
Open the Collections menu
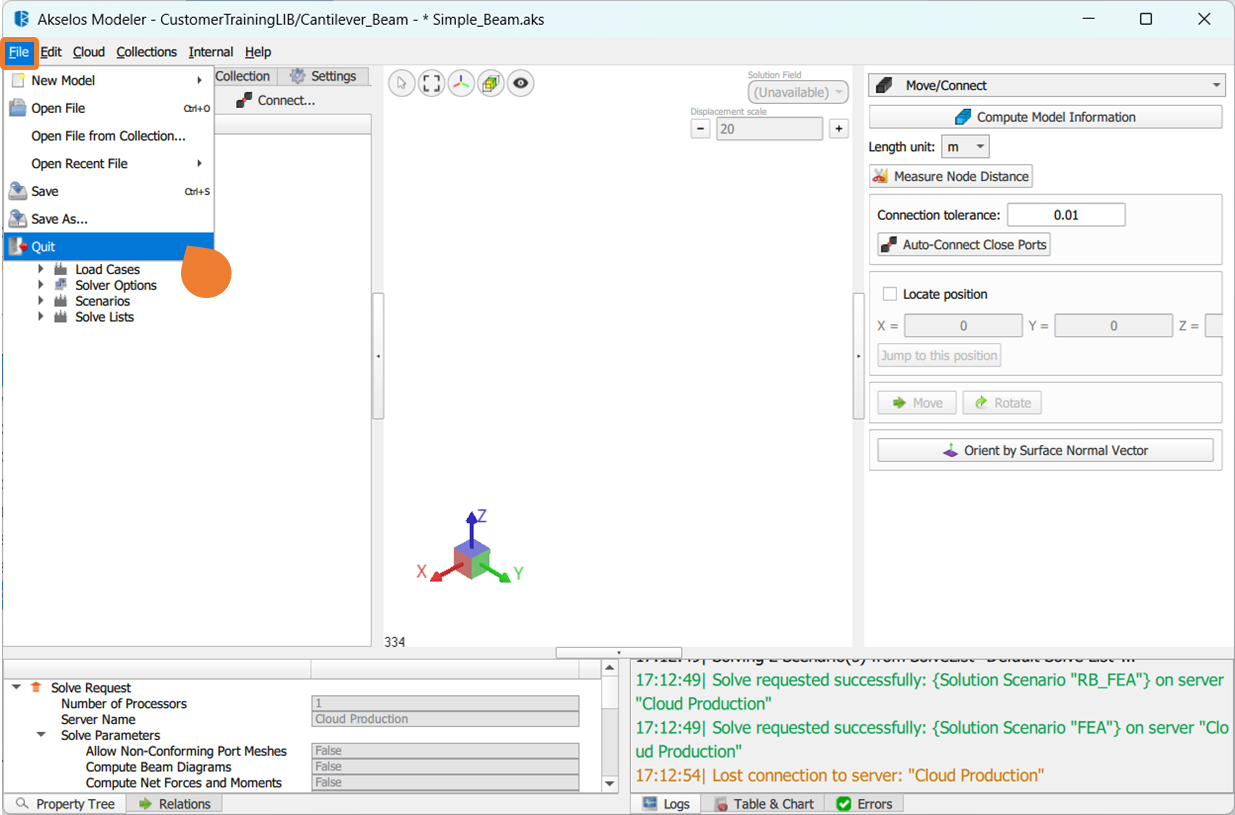[146, 52]
